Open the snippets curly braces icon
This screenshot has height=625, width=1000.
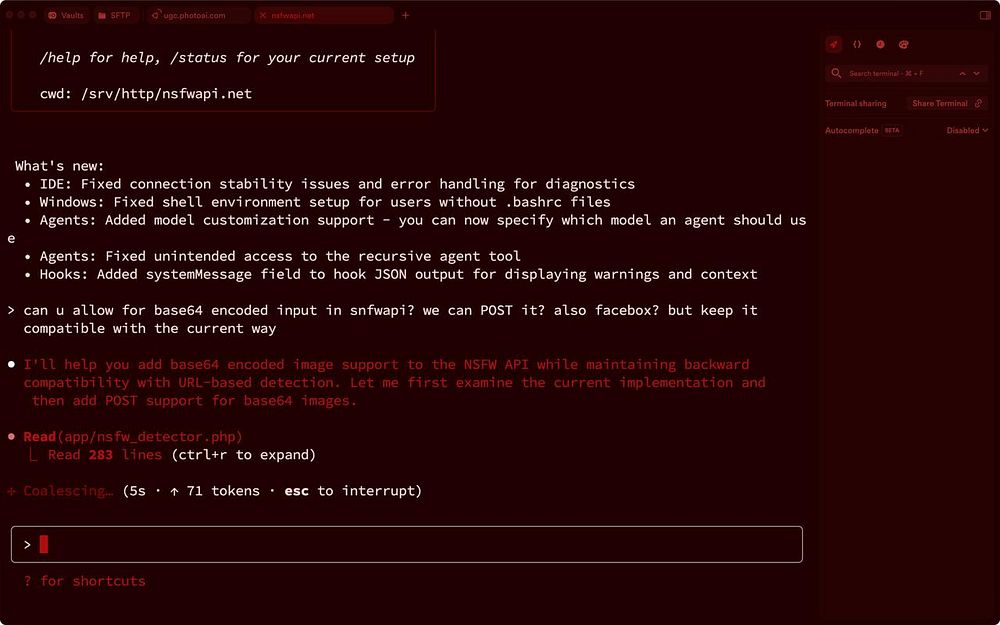[857, 45]
